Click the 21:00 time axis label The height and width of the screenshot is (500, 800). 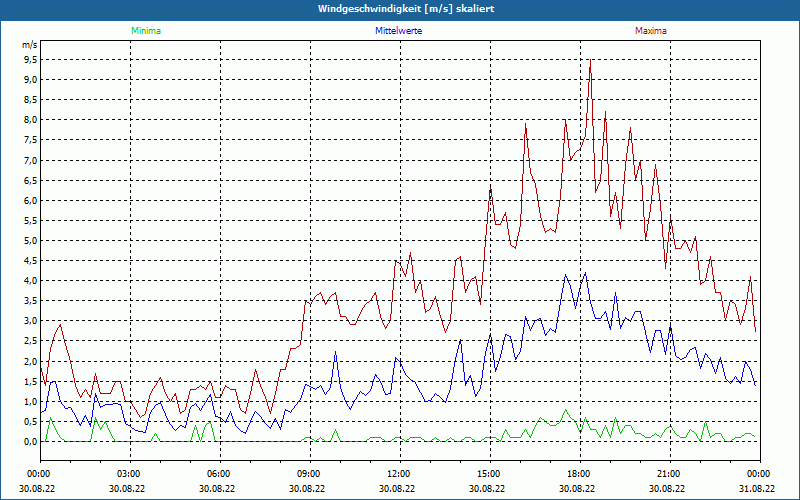click(x=667, y=474)
